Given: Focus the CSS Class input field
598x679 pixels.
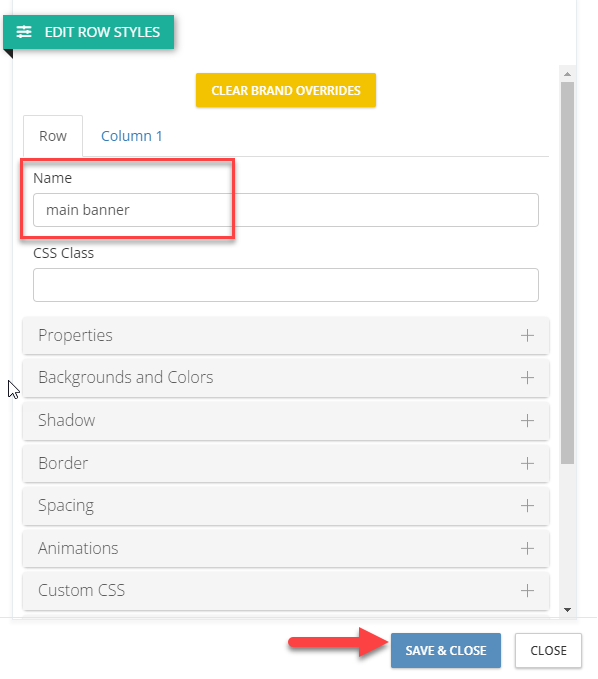Looking at the screenshot, I should [x=286, y=285].
